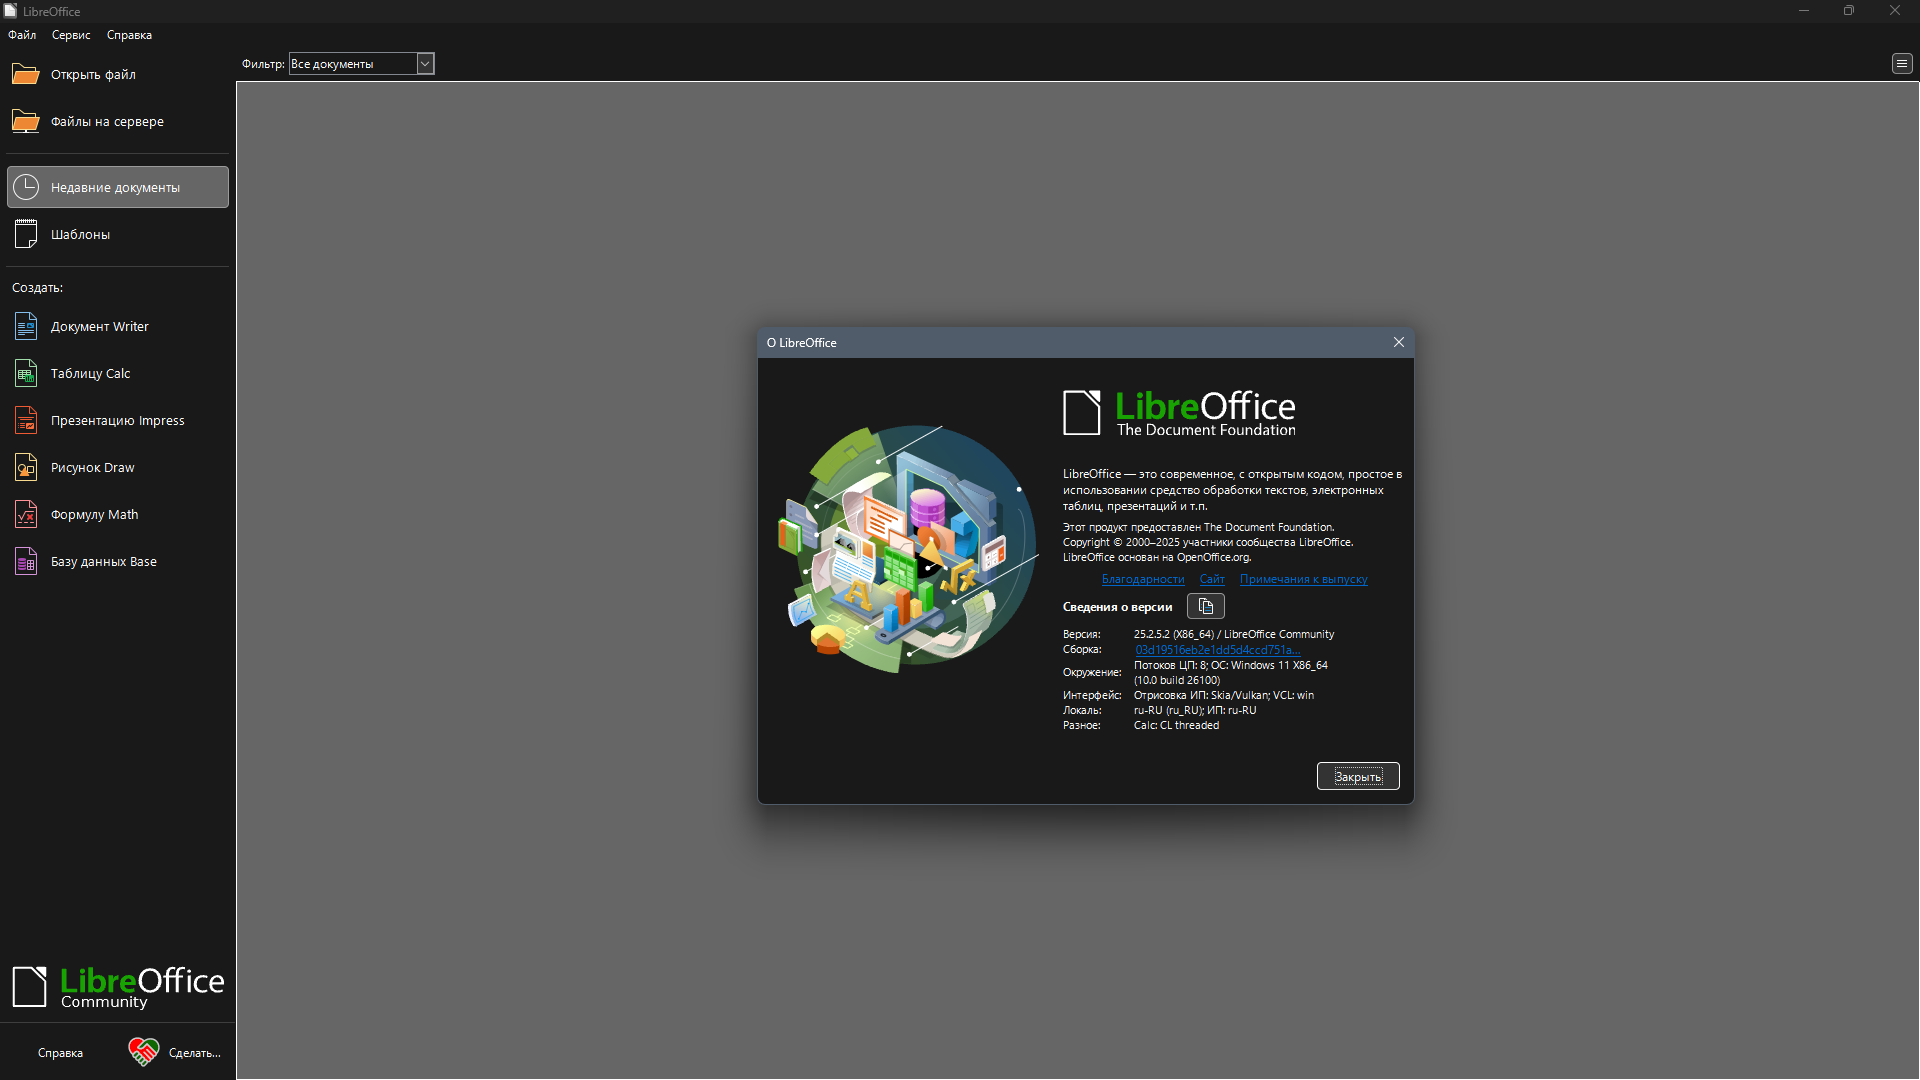
Task: Open the Файл menu
Action: coord(22,35)
